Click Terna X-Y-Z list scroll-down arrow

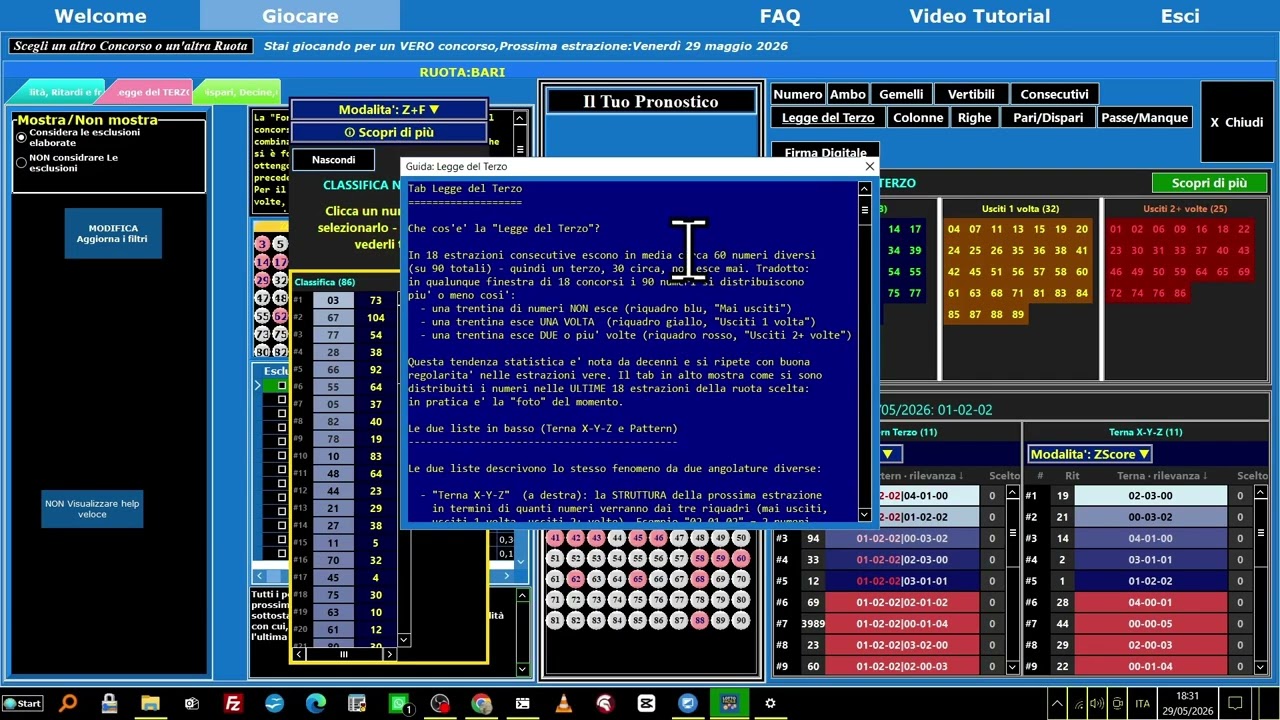tap(1259, 666)
